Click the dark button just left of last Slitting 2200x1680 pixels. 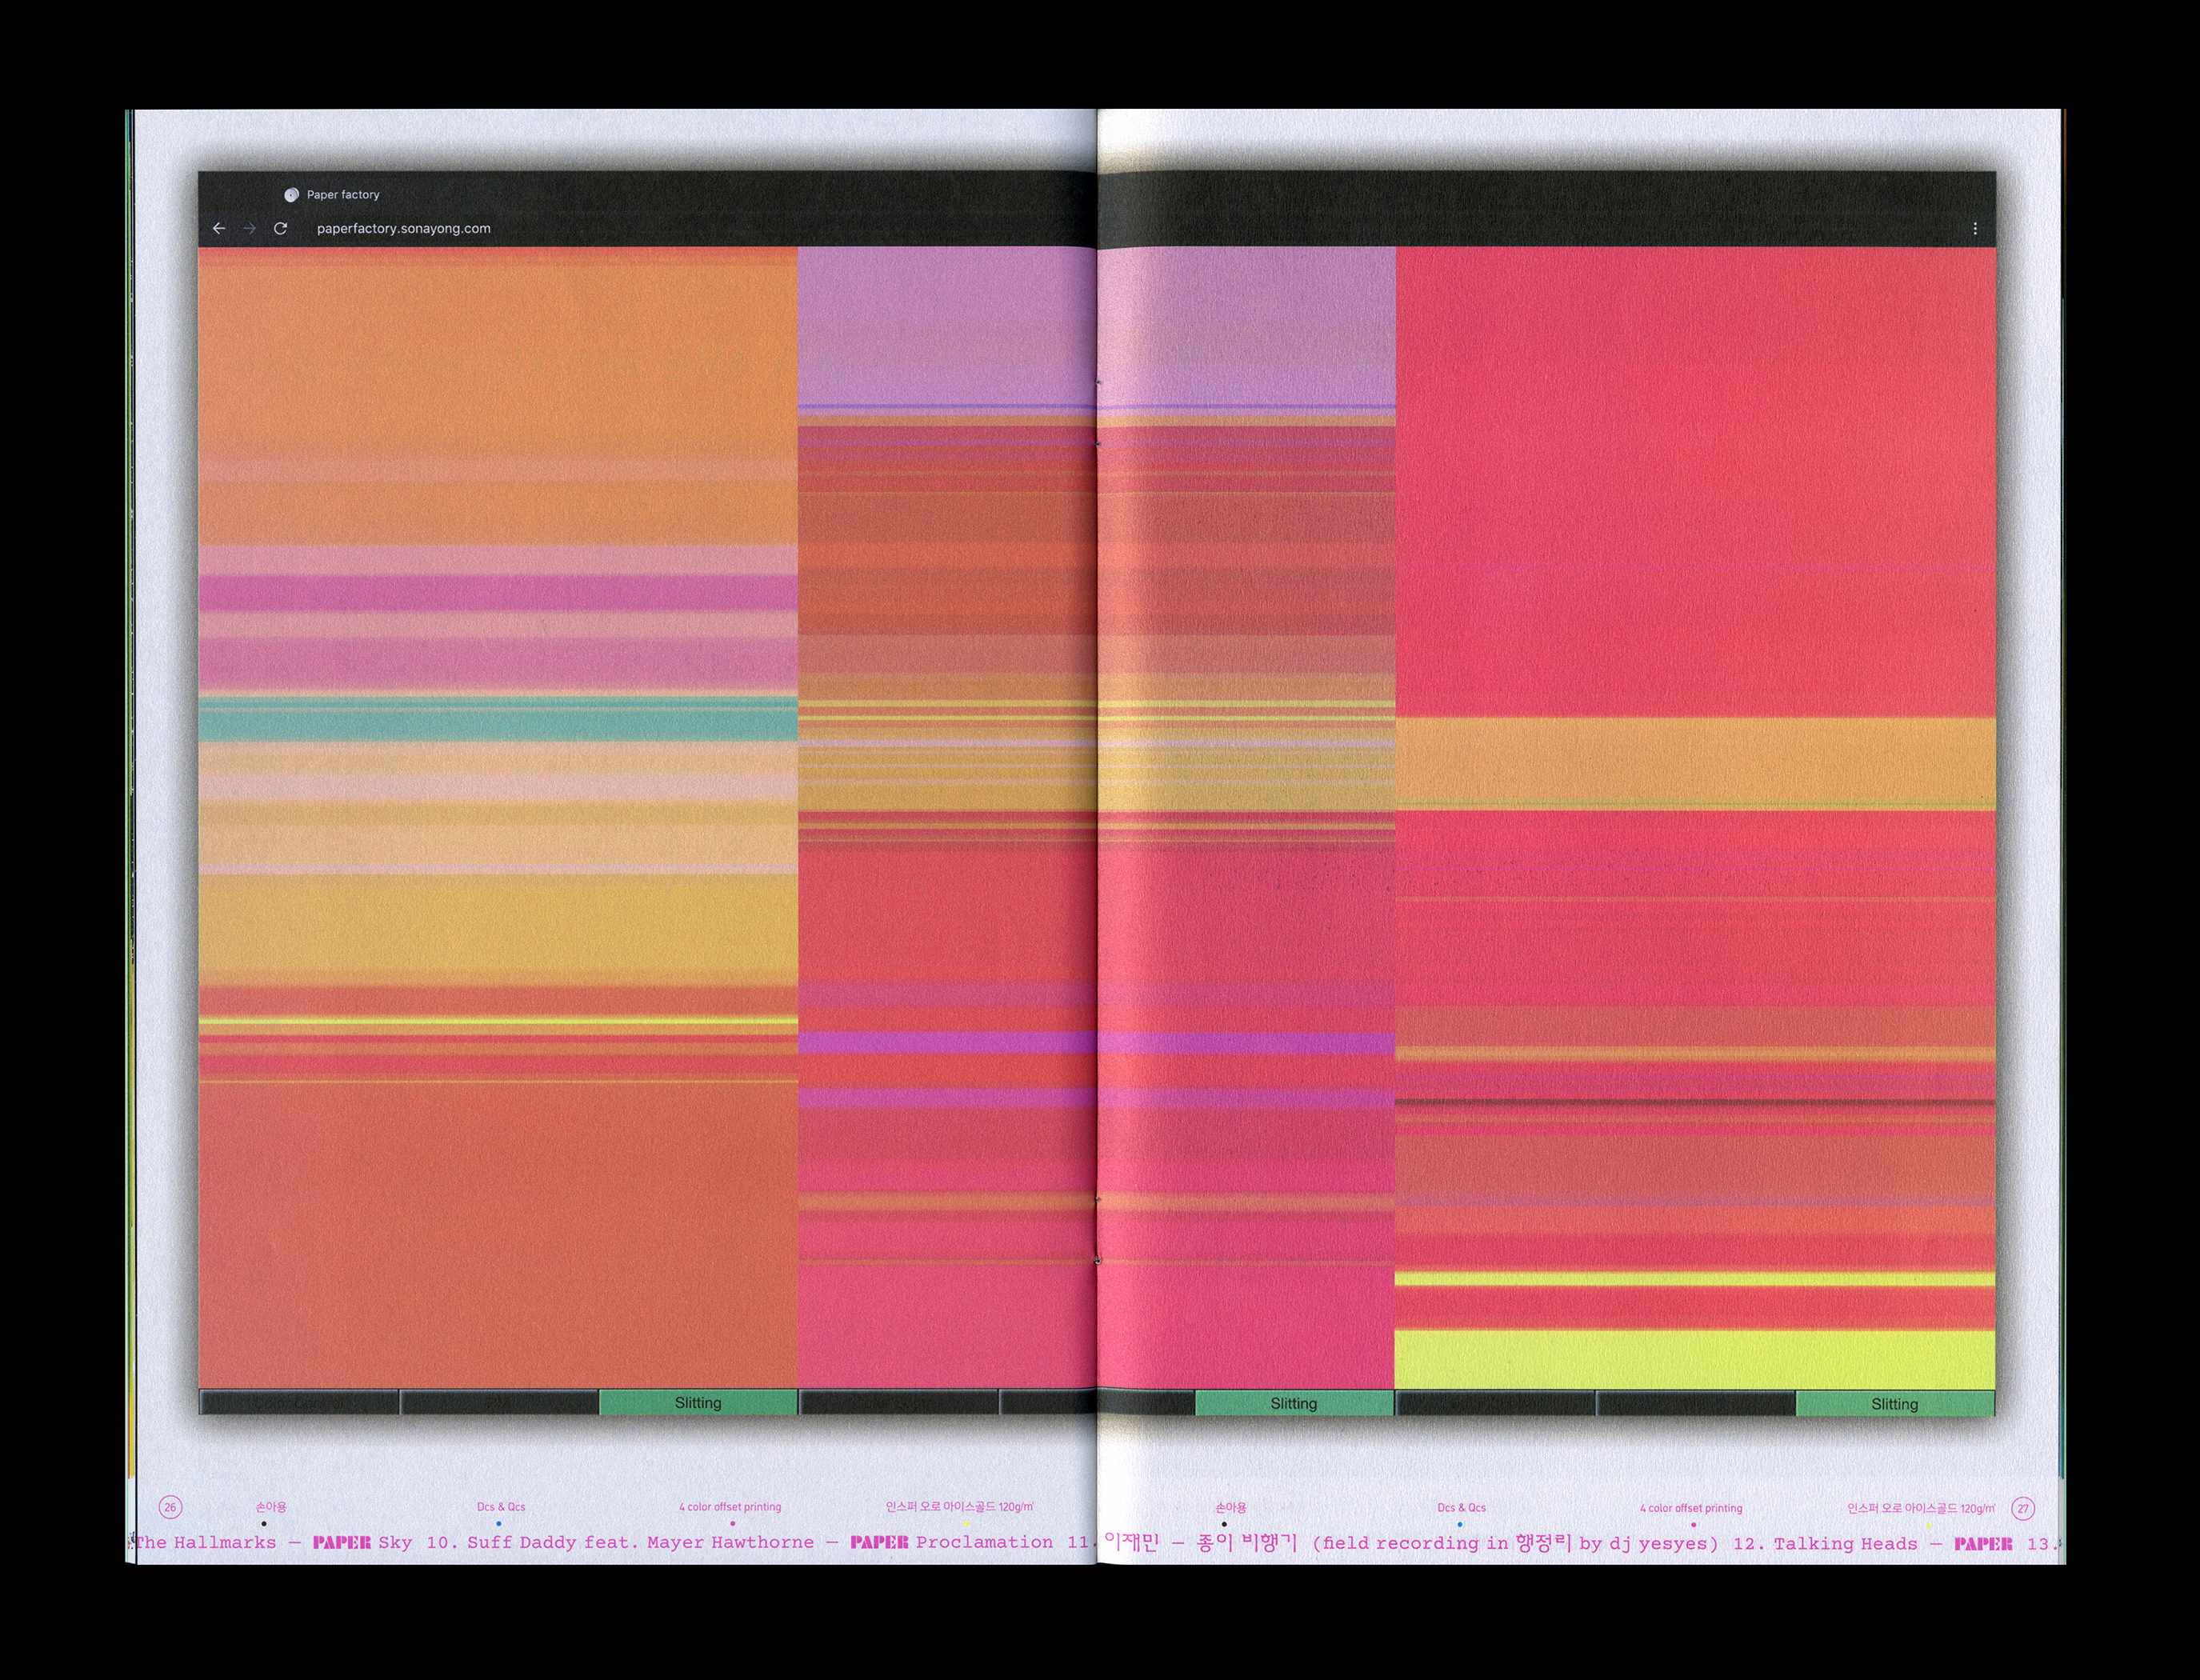1696,1404
